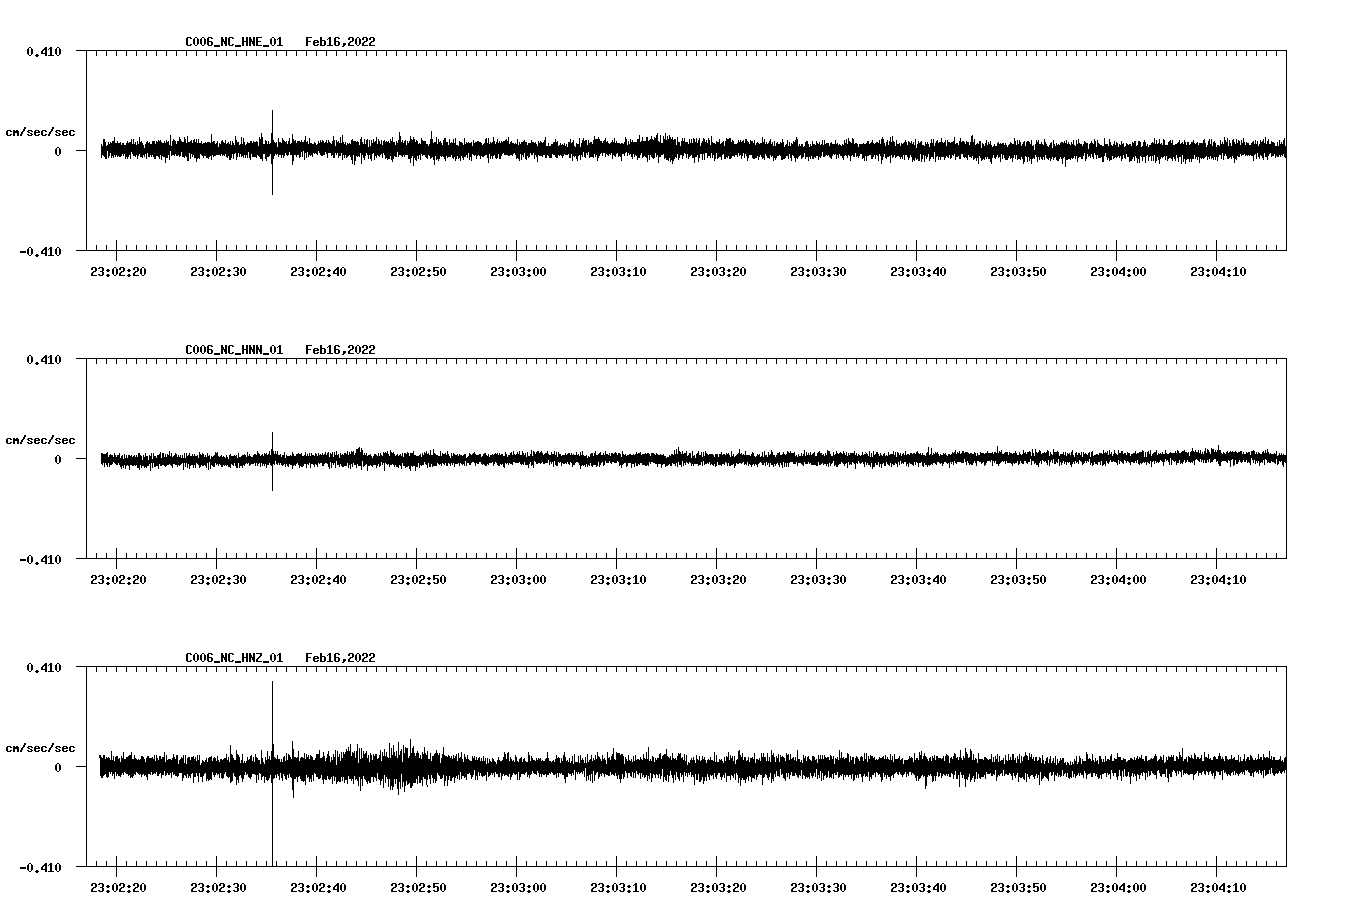
Task: Click the 23:03:10 time label under HNE plot
Action: coord(618,272)
